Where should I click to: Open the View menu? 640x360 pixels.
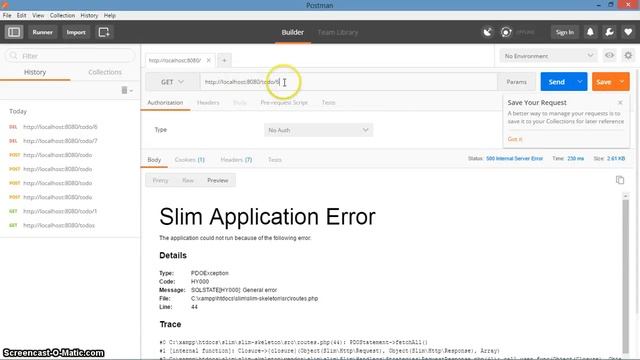click(38, 16)
